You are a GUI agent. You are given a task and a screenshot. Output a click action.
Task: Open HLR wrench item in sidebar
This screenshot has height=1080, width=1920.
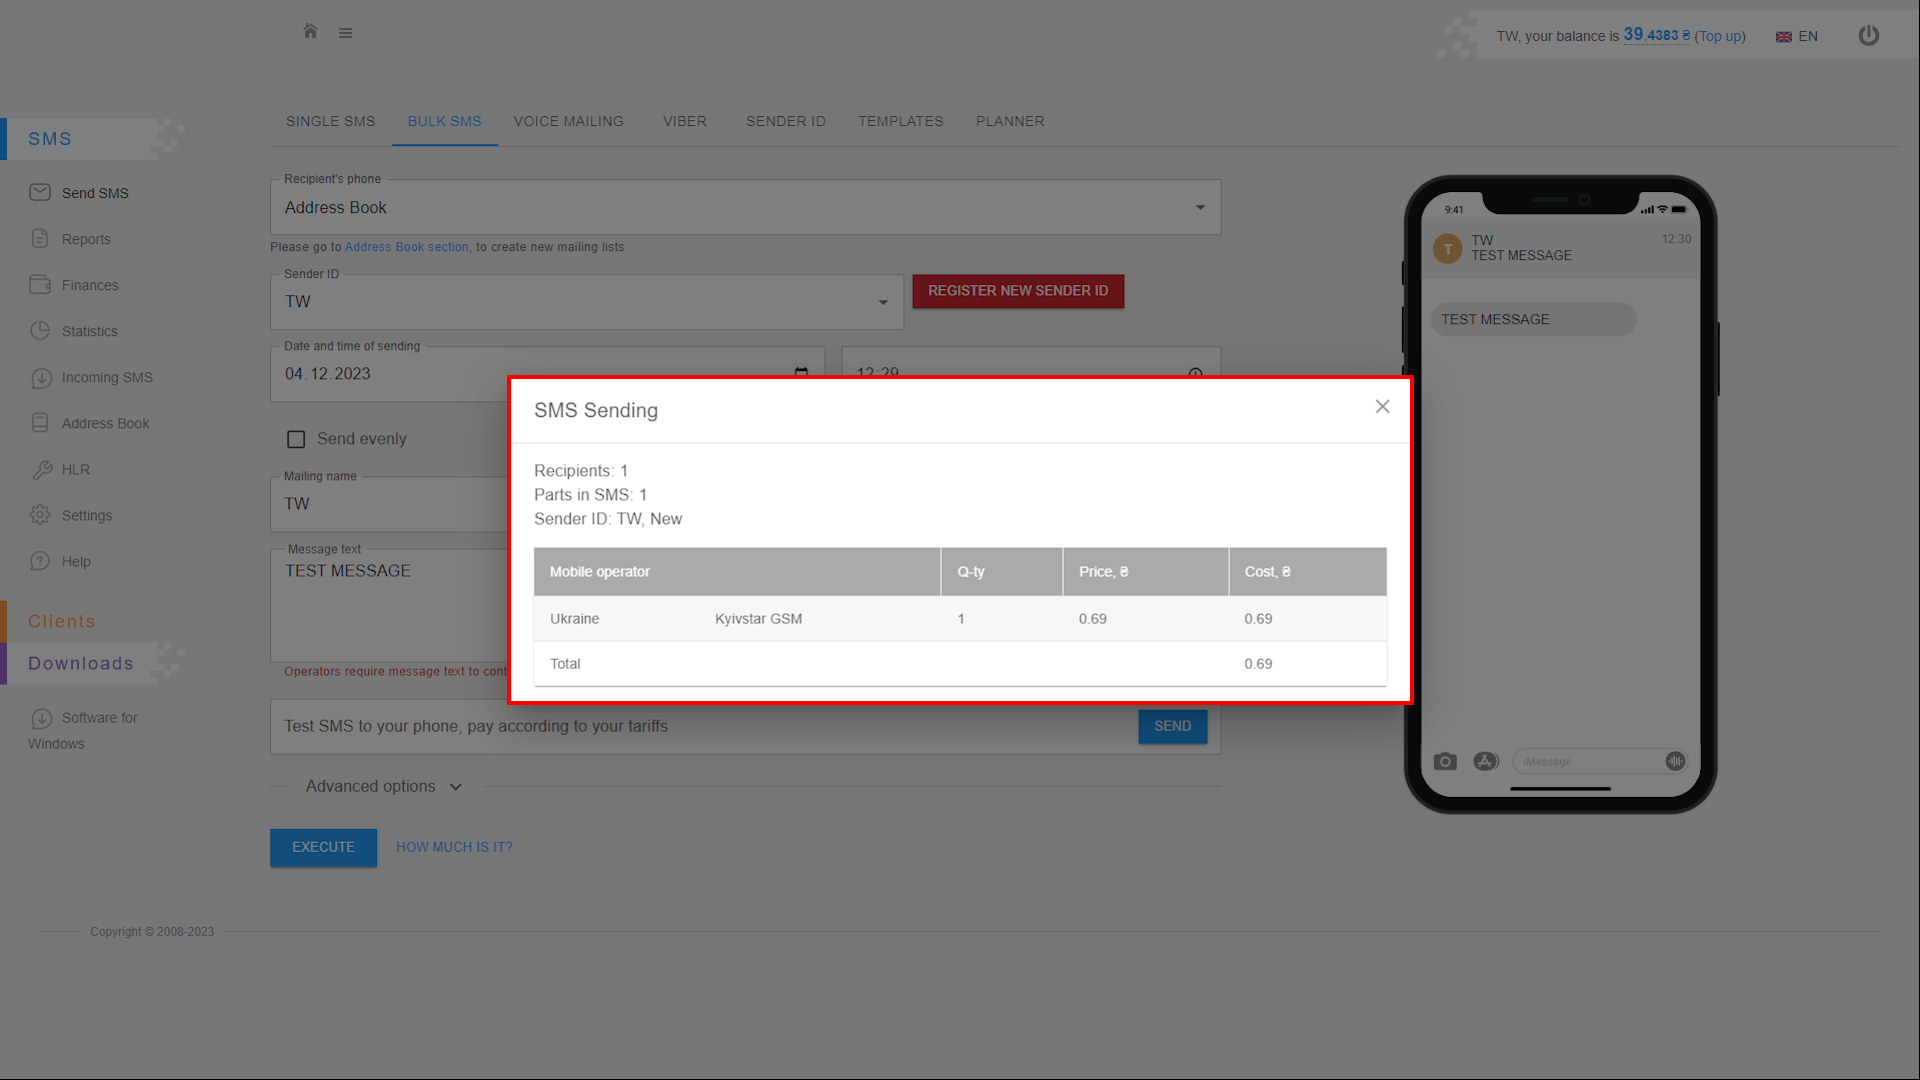(x=42, y=469)
